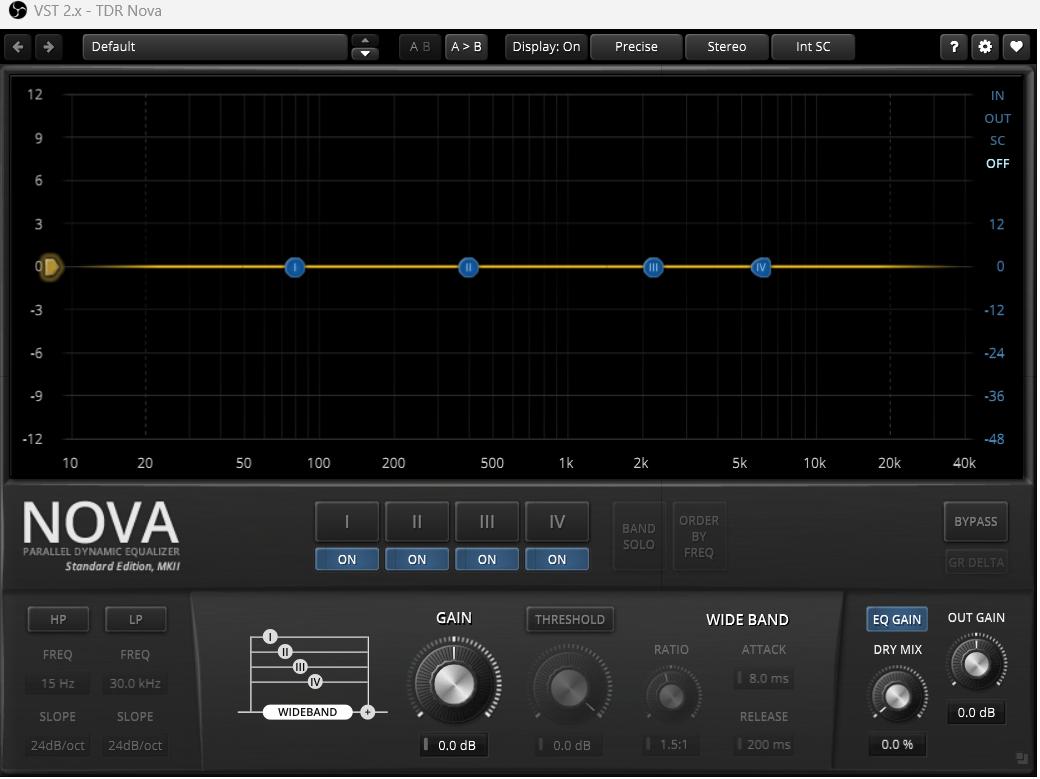Click the OBS logo in title bar
1040x779 pixels.
point(18,11)
